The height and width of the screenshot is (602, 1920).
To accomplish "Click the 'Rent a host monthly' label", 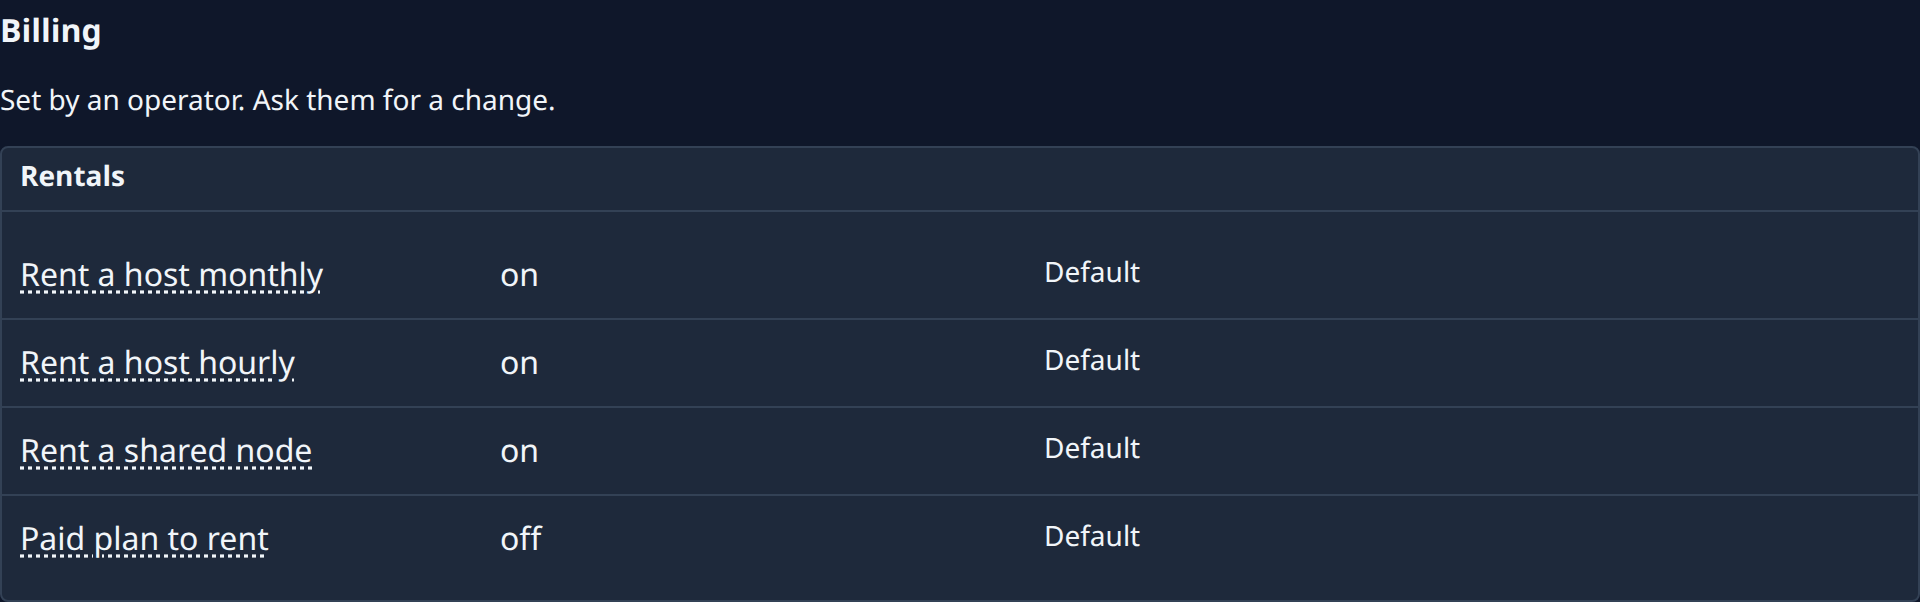I will 171,275.
